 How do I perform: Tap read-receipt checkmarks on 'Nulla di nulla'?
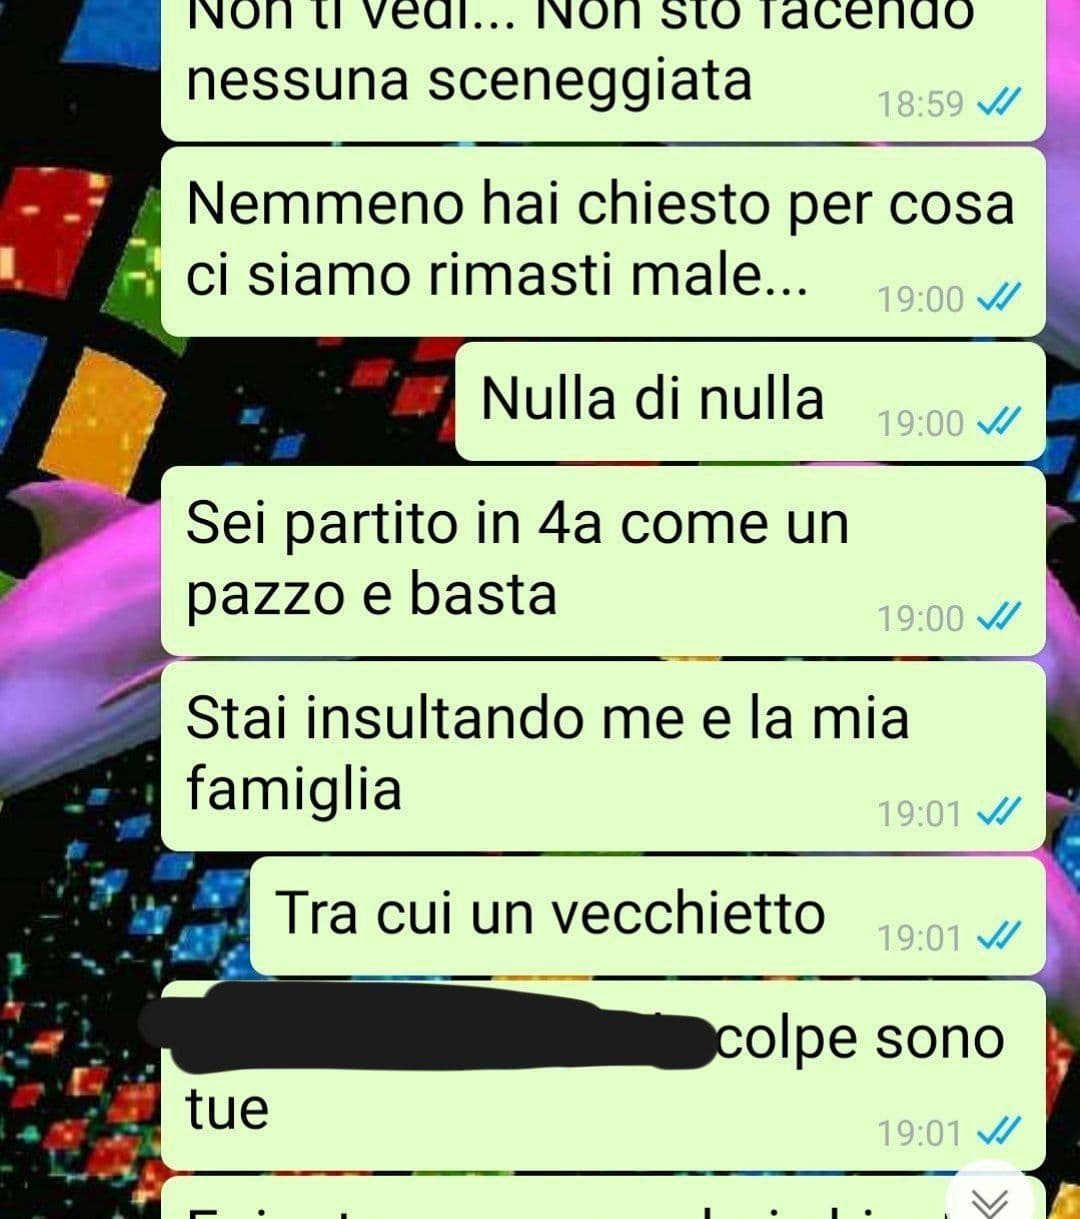(997, 423)
